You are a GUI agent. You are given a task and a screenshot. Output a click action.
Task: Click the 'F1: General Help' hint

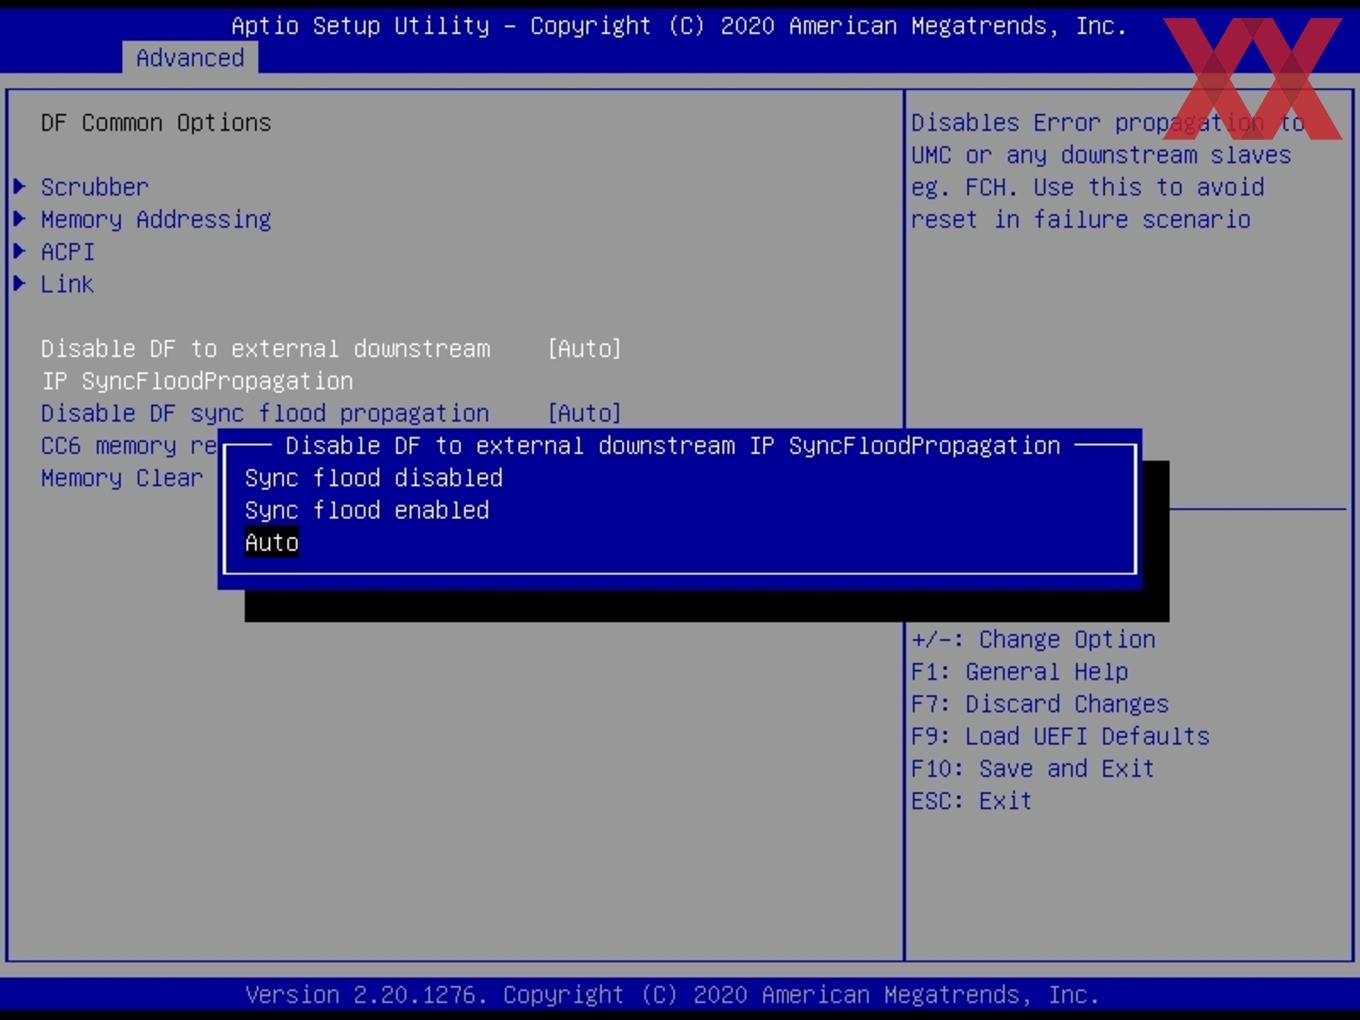click(1019, 671)
